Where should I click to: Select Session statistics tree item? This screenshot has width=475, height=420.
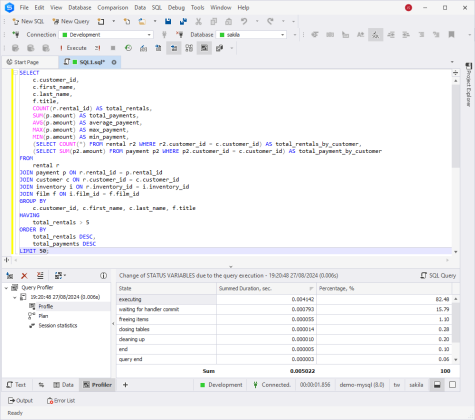point(58,326)
